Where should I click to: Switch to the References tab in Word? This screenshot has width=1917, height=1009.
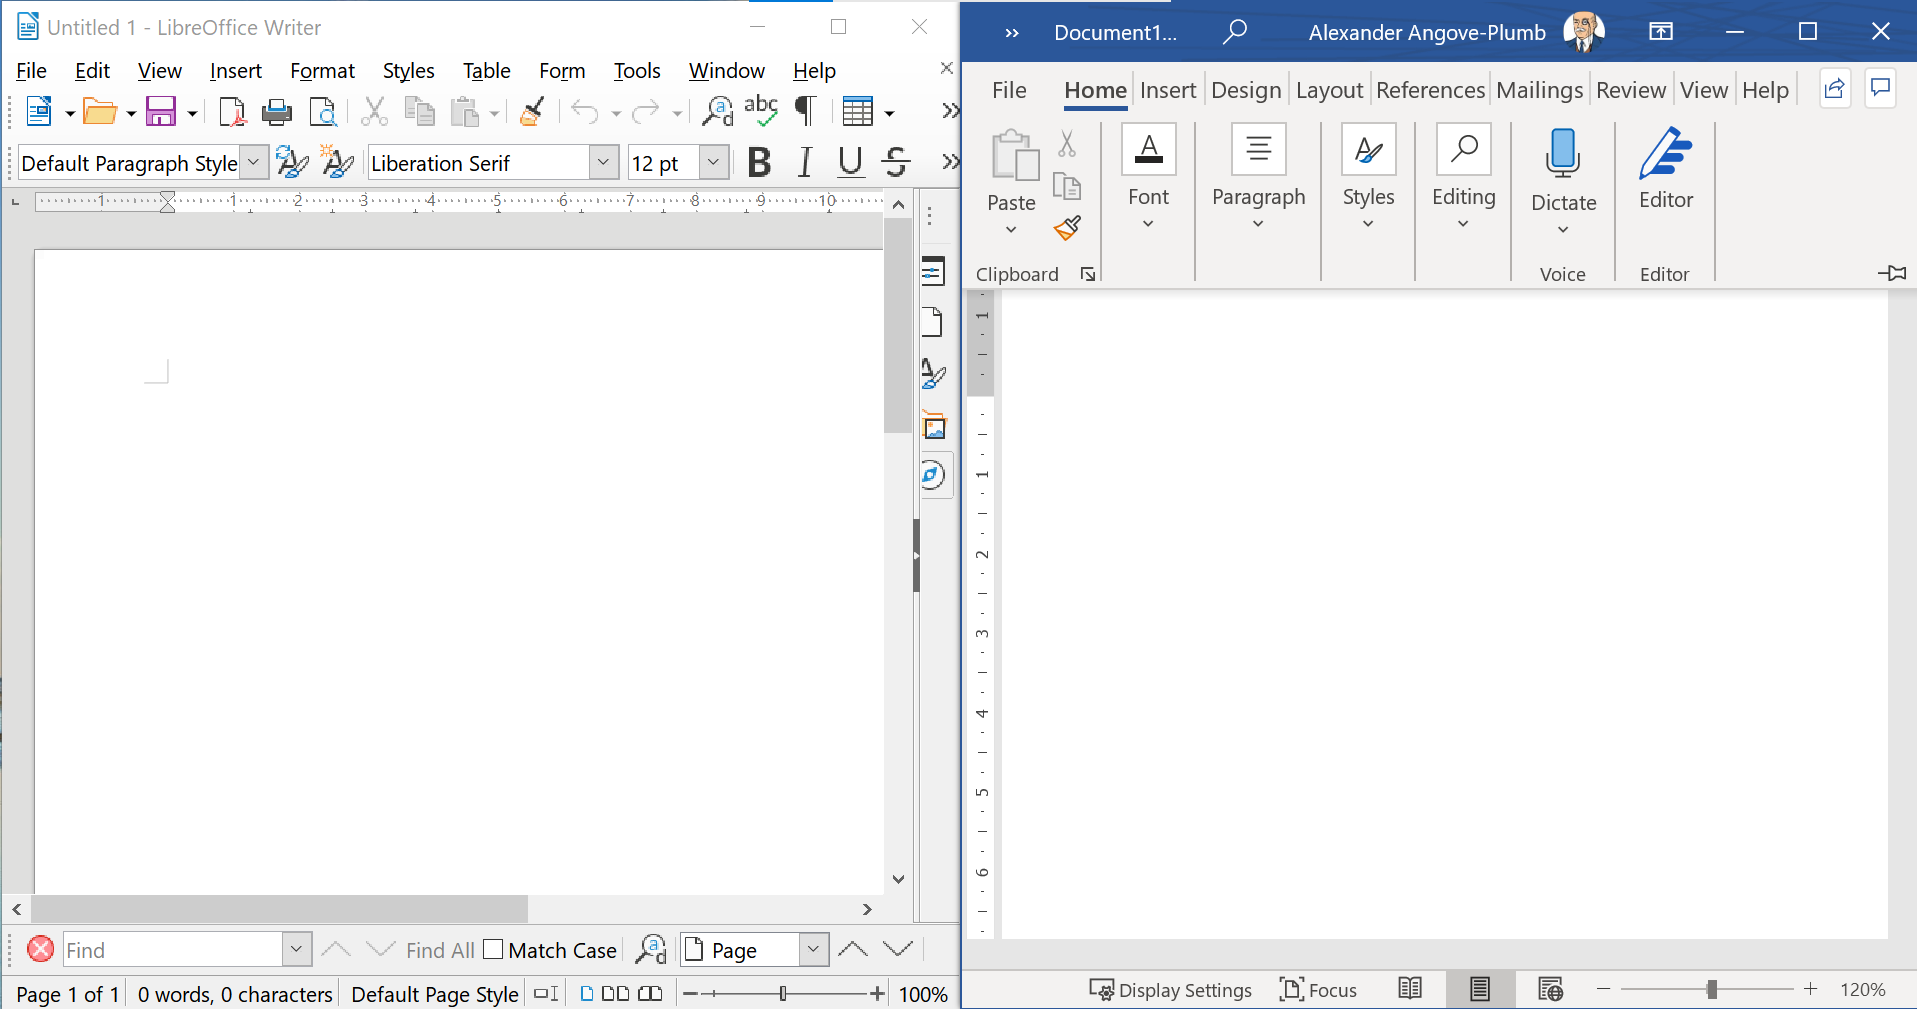(1430, 90)
